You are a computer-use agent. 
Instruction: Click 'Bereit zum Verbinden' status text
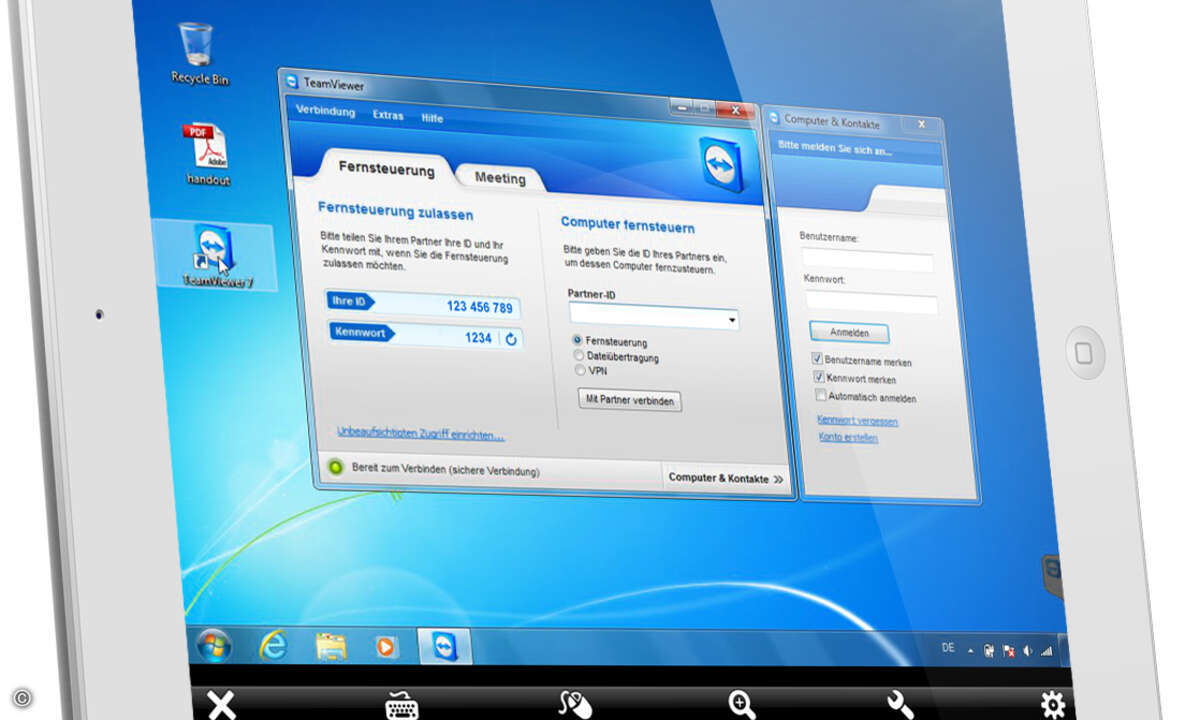(445, 469)
